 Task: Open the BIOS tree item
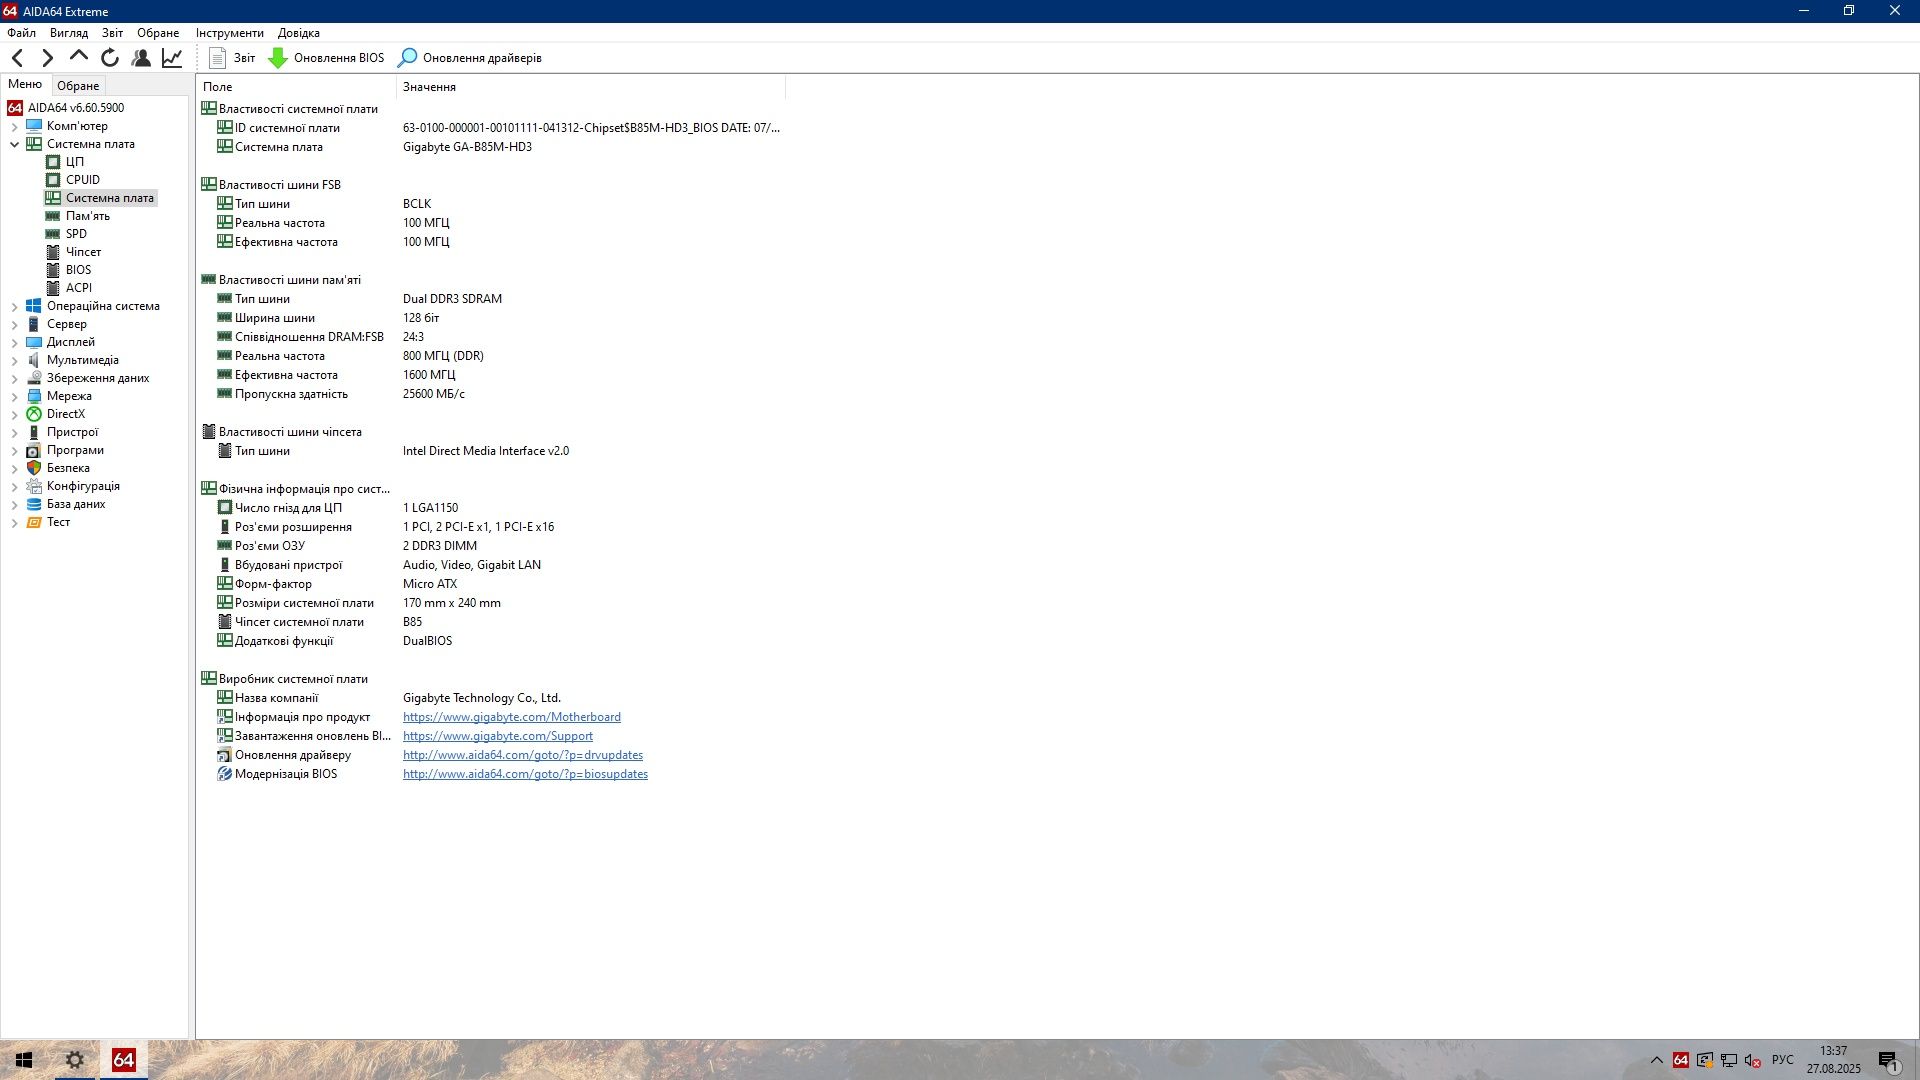[78, 270]
